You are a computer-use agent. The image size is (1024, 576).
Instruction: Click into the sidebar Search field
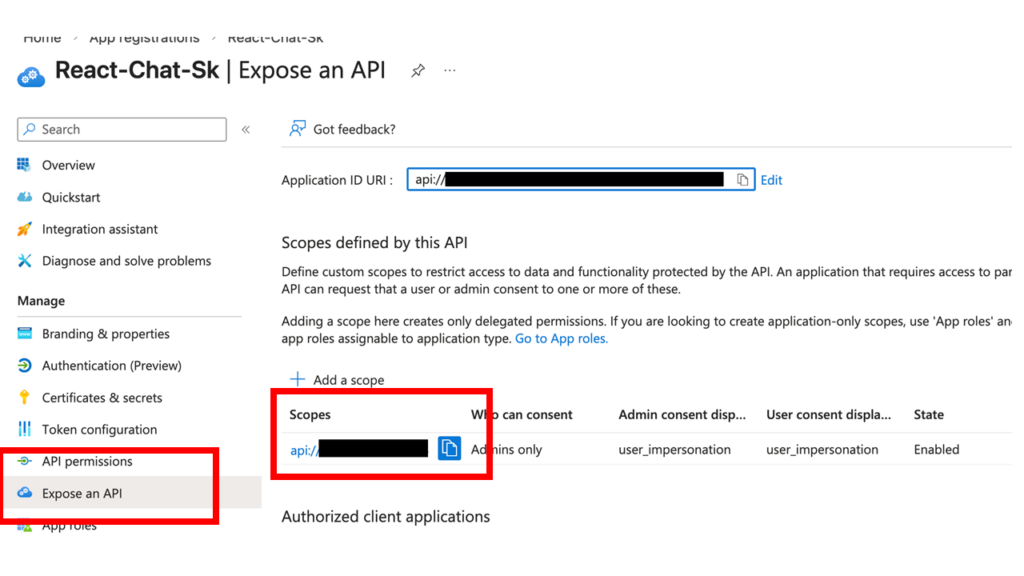130,130
